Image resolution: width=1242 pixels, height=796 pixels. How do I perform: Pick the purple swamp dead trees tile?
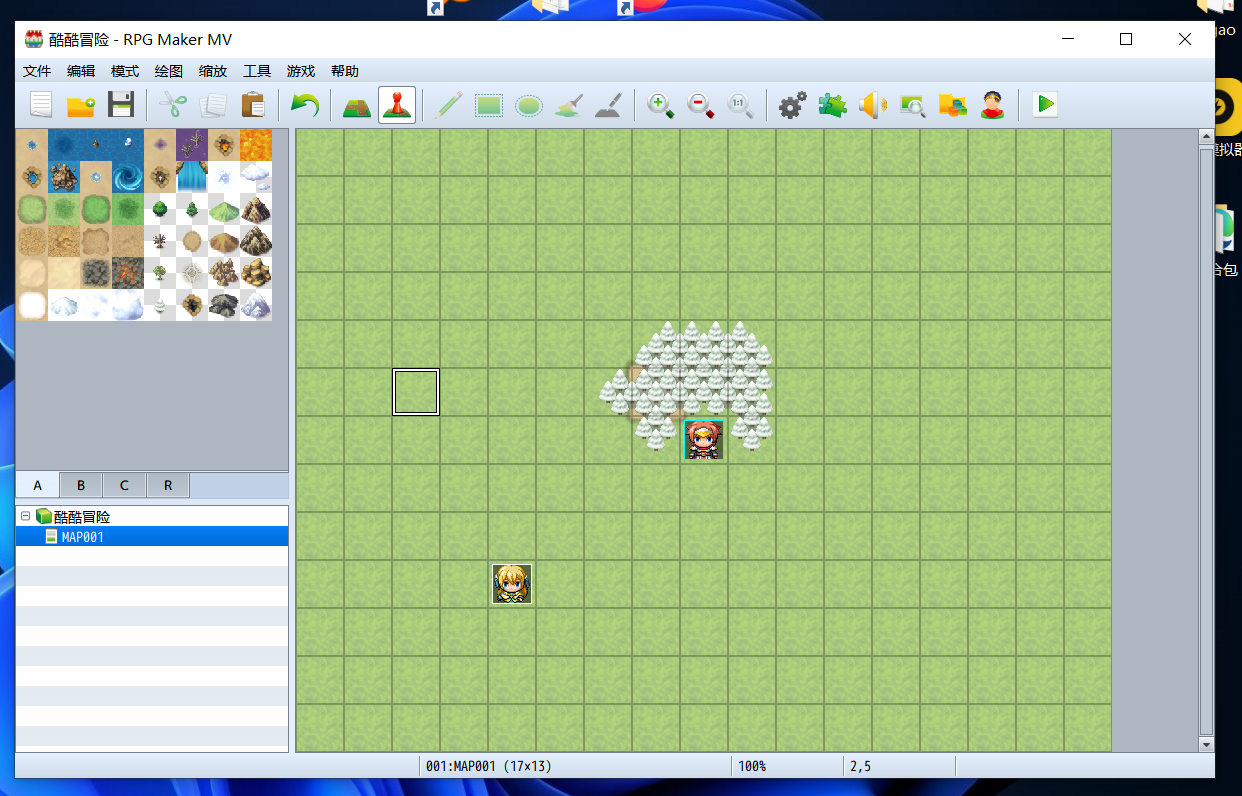[192, 145]
